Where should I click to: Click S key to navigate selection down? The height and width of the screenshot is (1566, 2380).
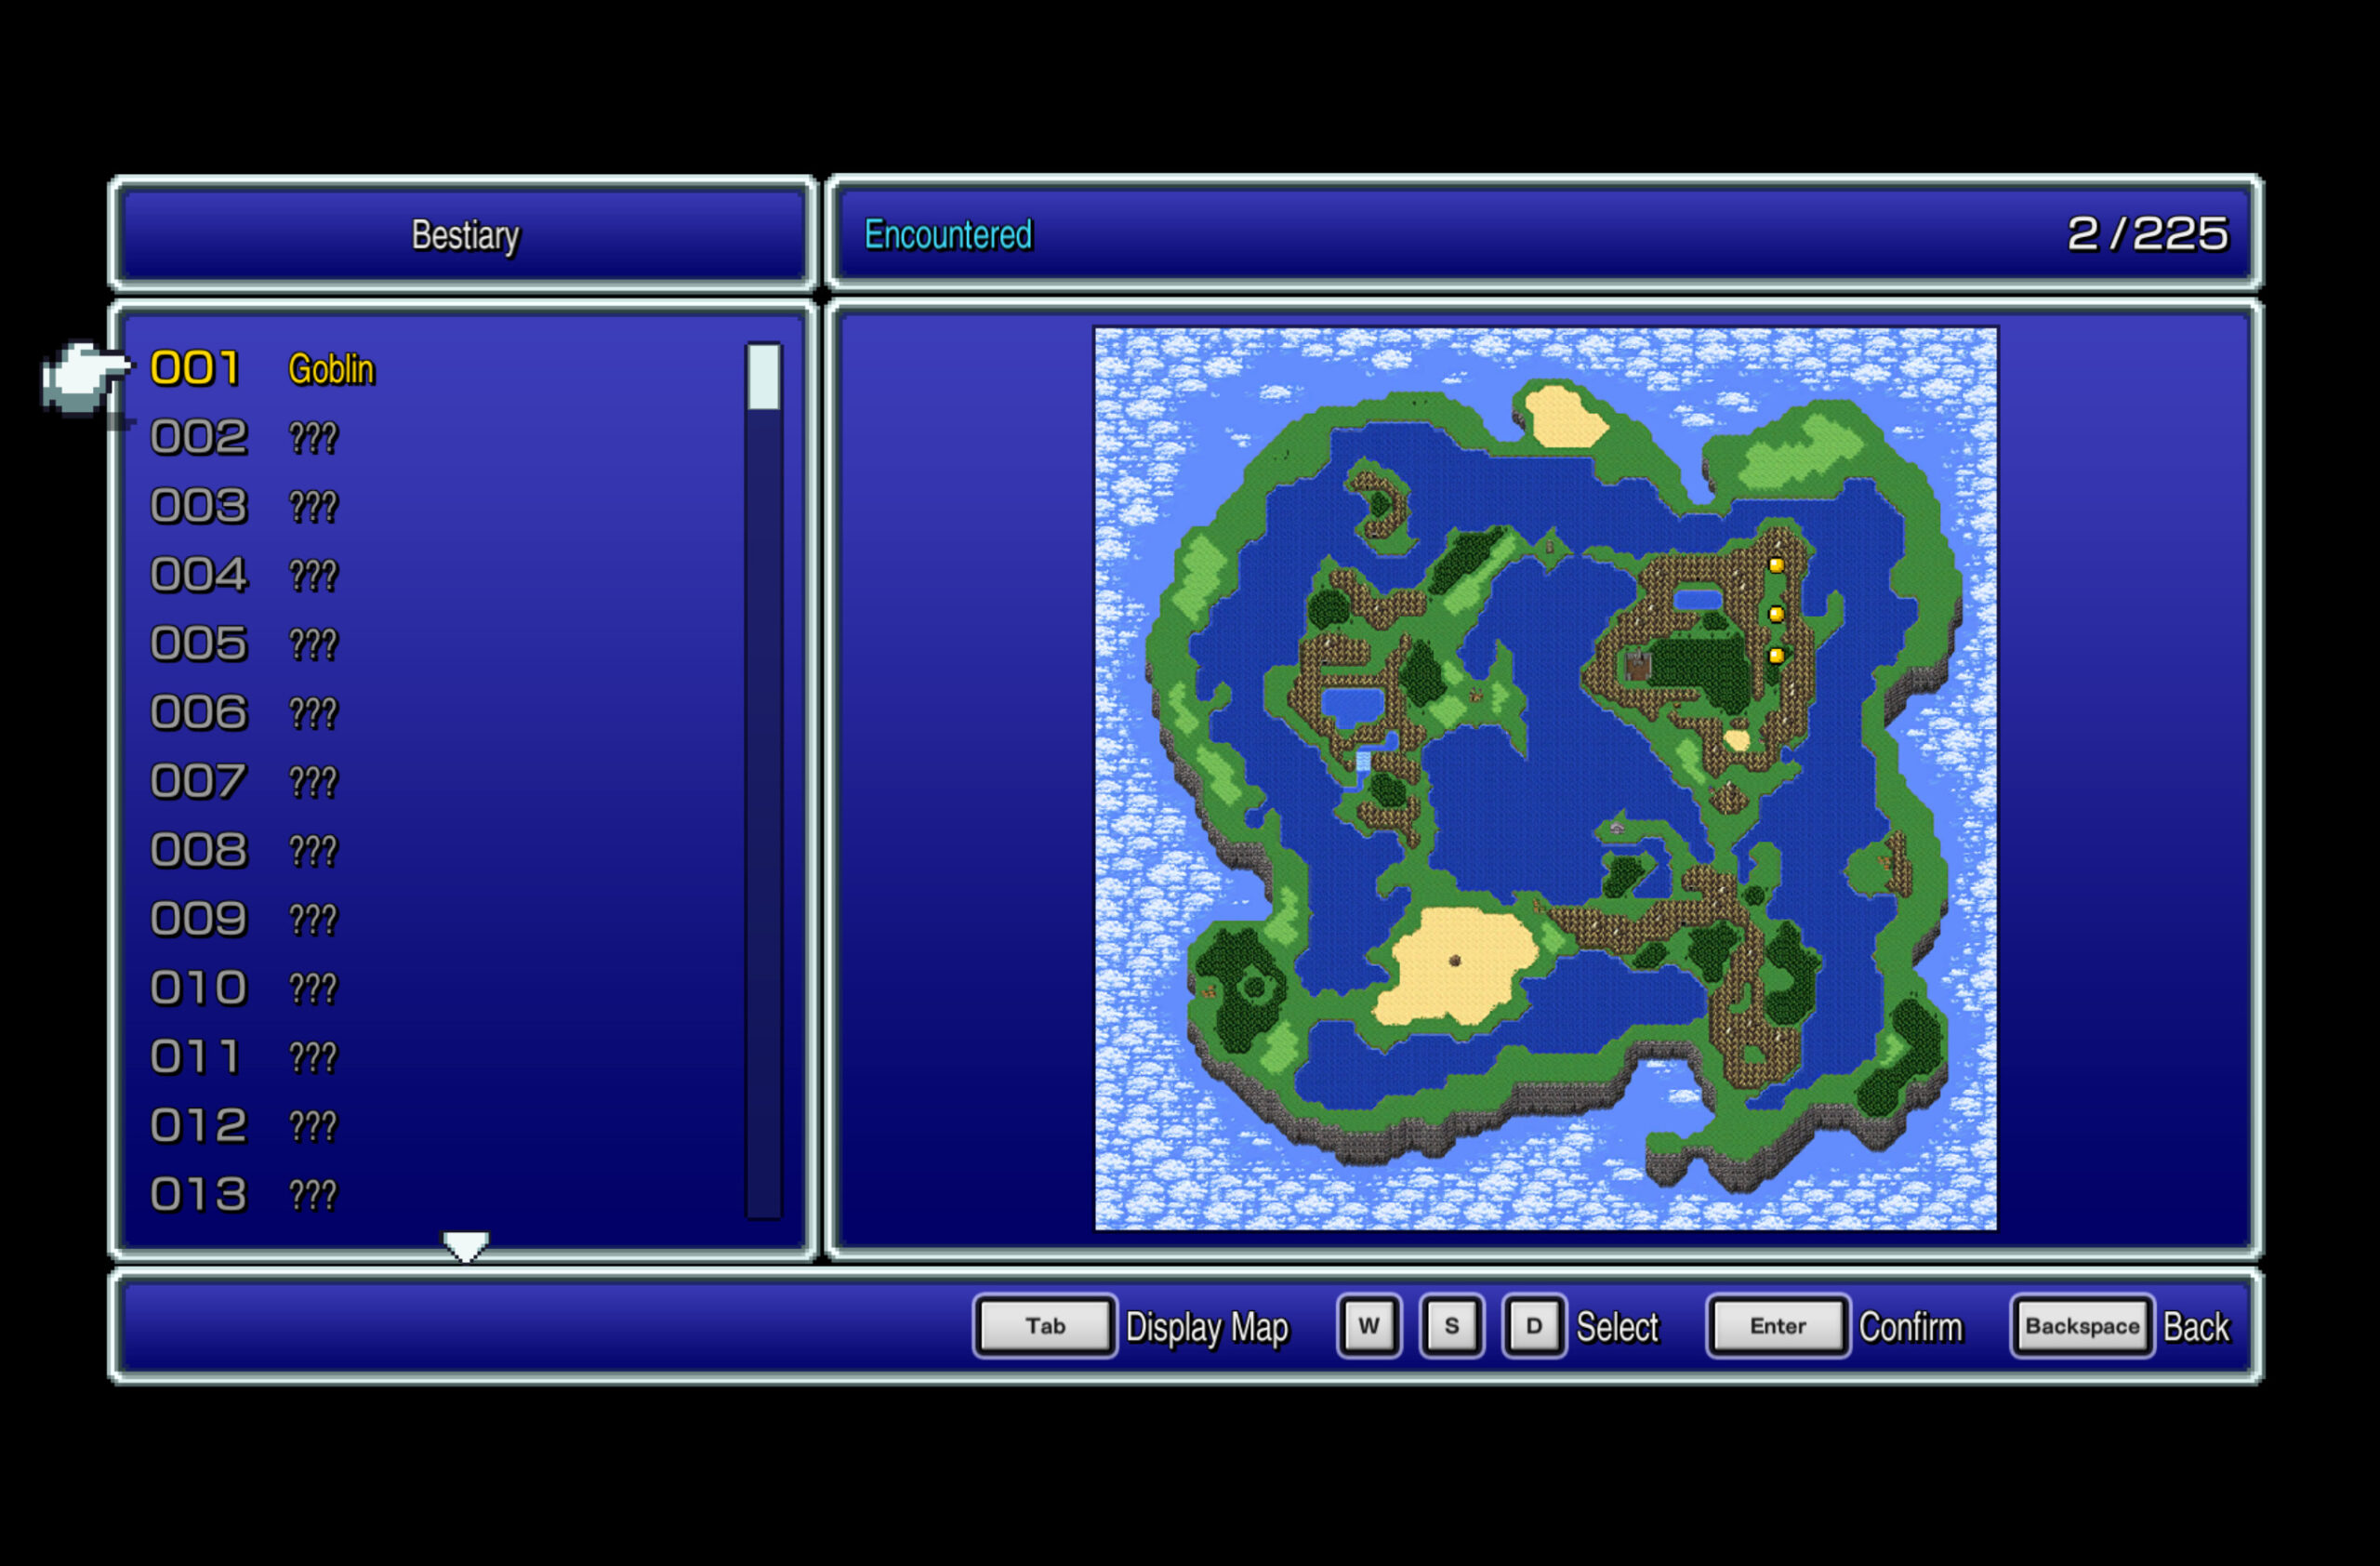[1440, 1330]
